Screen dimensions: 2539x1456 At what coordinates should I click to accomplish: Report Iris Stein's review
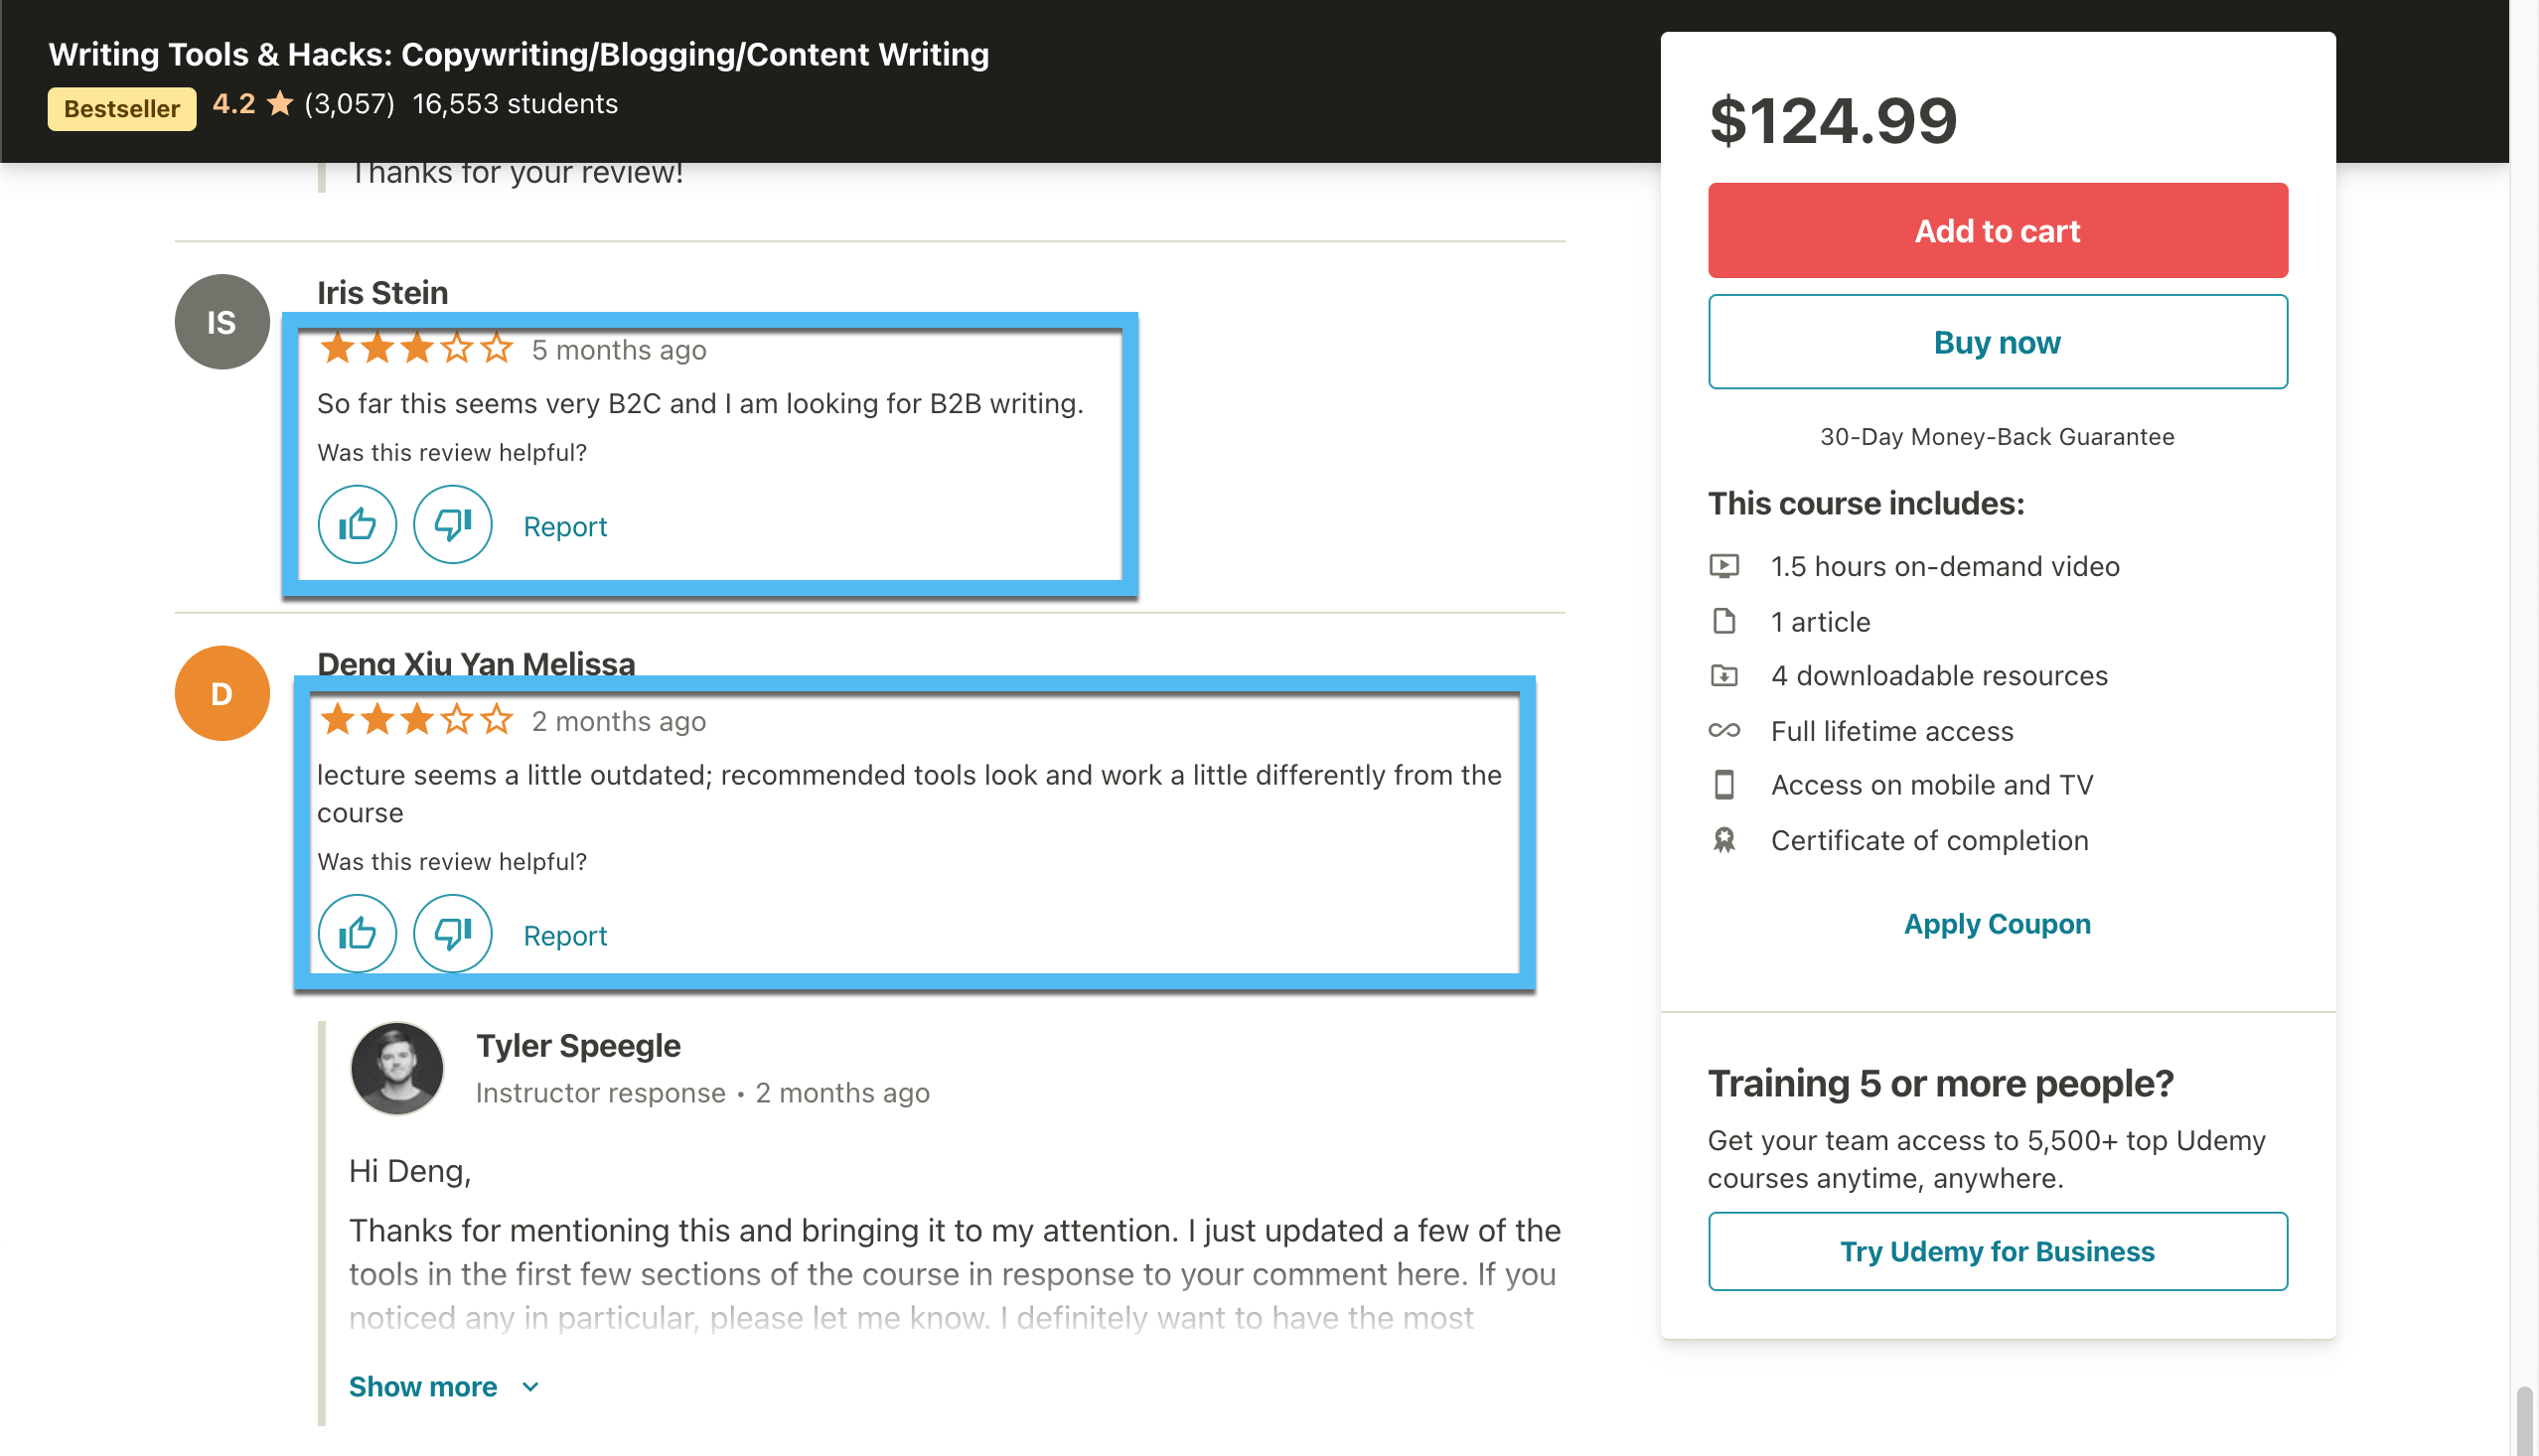pyautogui.click(x=563, y=524)
